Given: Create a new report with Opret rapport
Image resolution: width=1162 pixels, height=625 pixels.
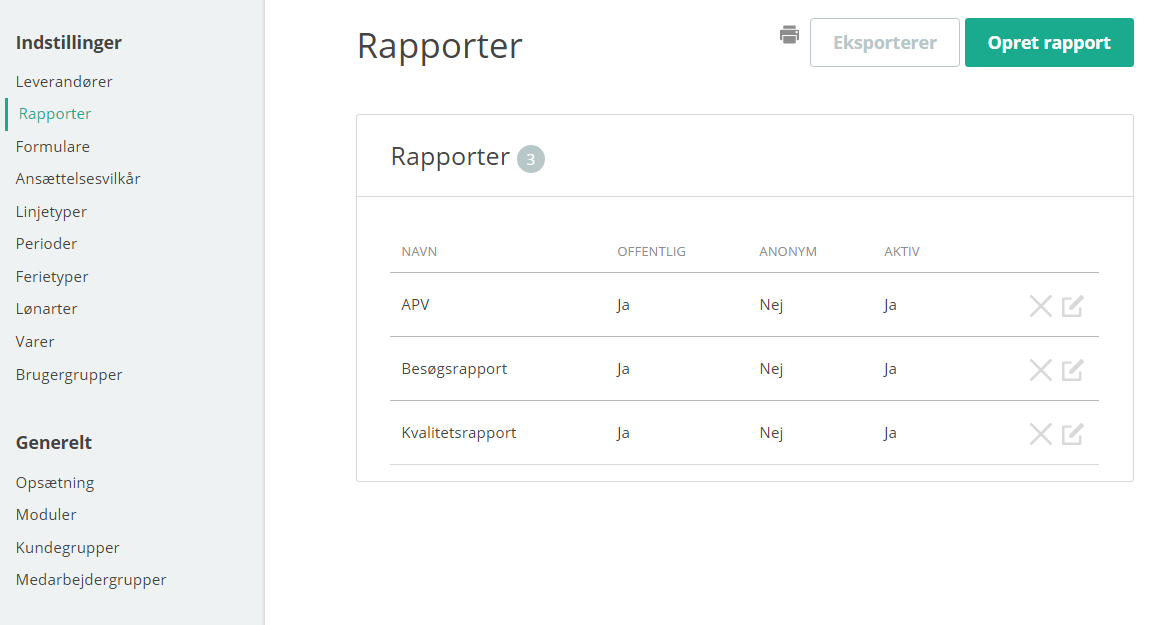Looking at the screenshot, I should [x=1049, y=42].
